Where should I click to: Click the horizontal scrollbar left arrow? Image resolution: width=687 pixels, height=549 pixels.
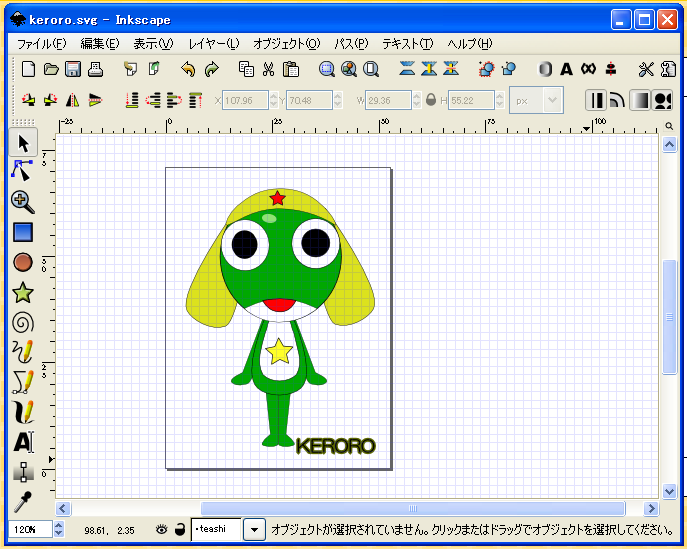pyautogui.click(x=63, y=509)
